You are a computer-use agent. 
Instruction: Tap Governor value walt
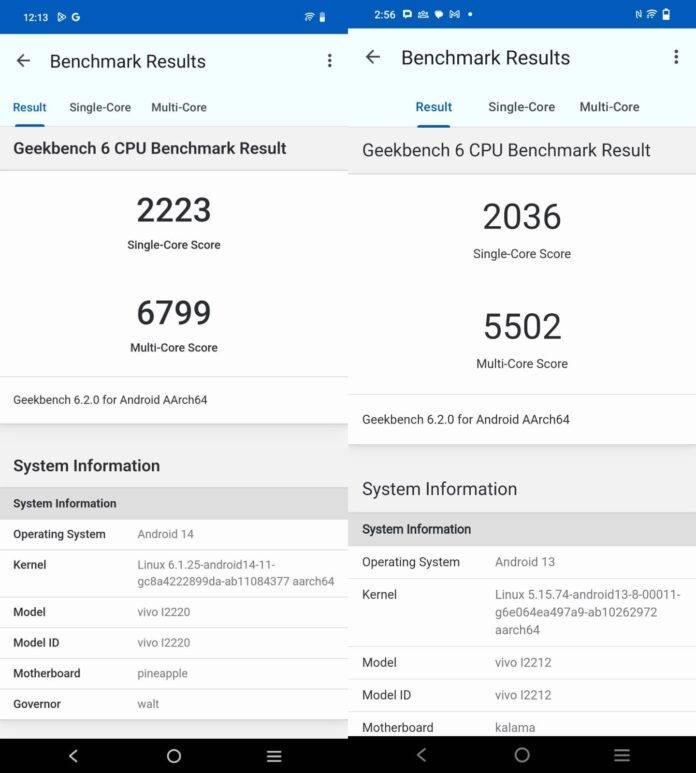pos(148,704)
